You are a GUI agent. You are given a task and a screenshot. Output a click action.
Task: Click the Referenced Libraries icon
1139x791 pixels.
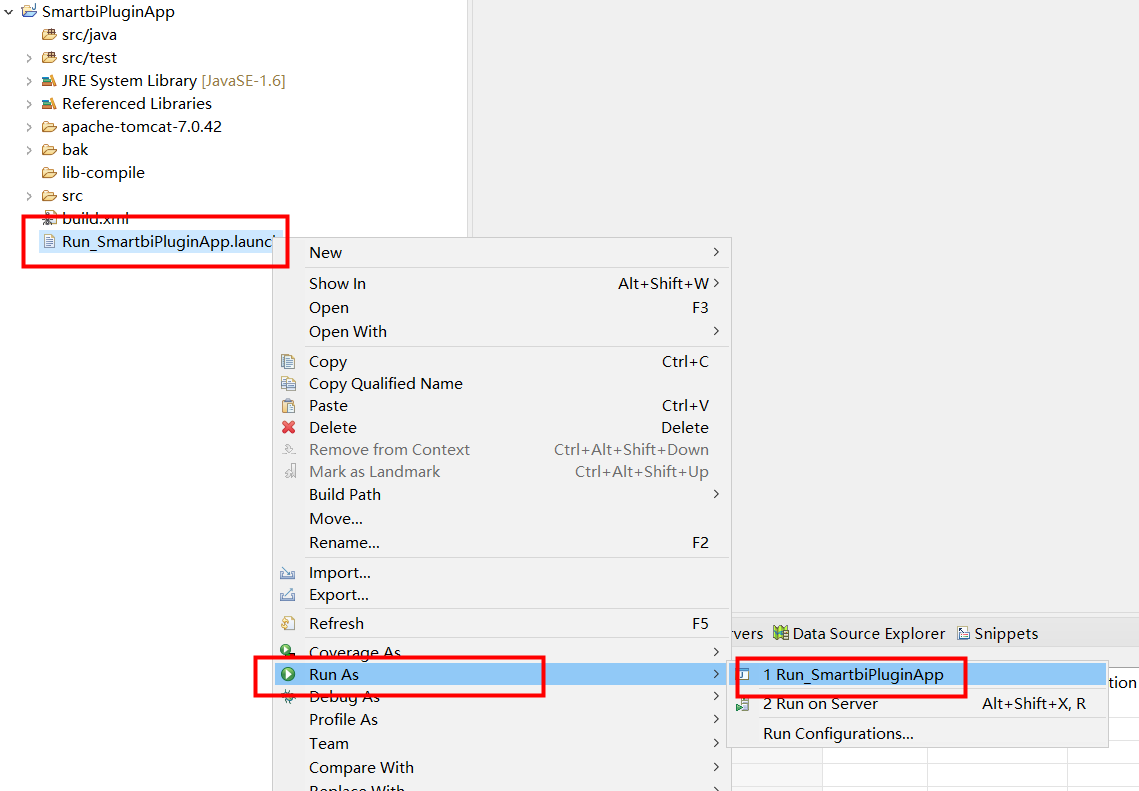click(x=49, y=104)
